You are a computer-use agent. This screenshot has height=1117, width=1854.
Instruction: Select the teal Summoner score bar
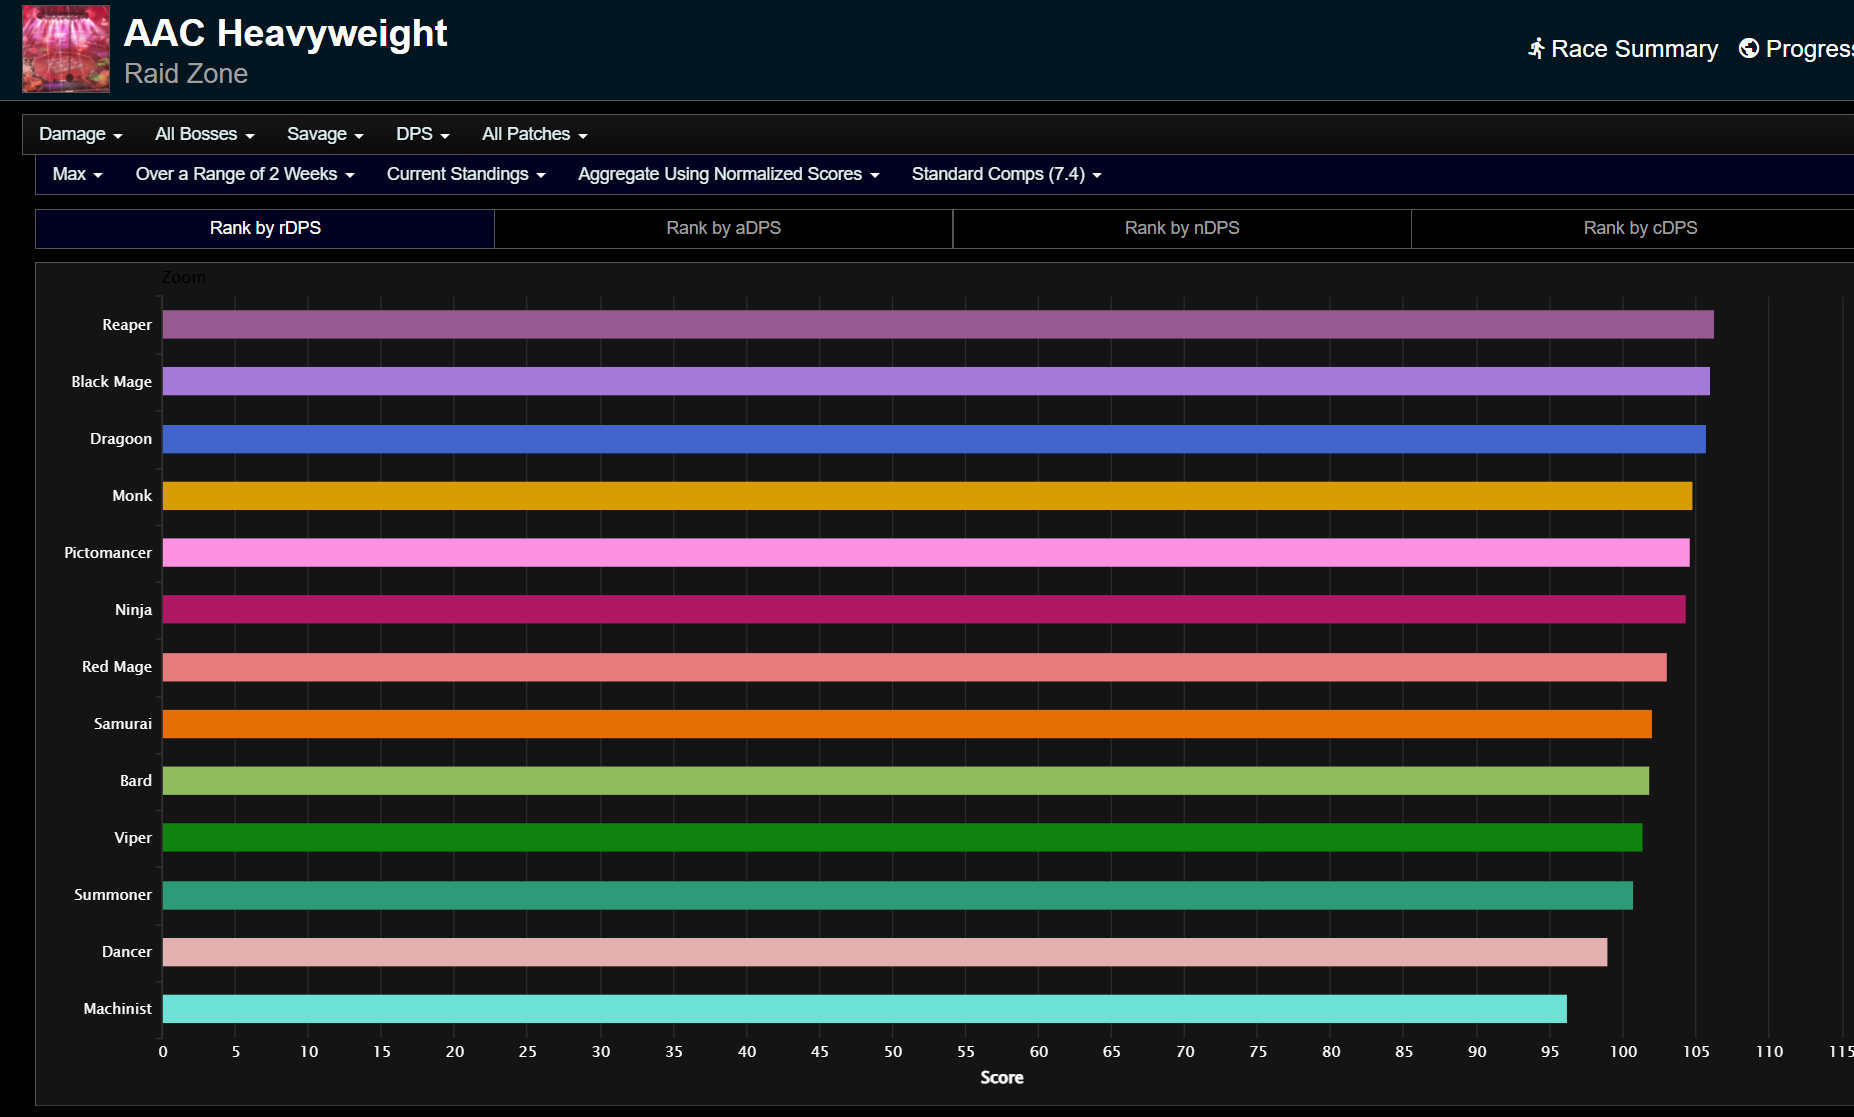pos(898,895)
